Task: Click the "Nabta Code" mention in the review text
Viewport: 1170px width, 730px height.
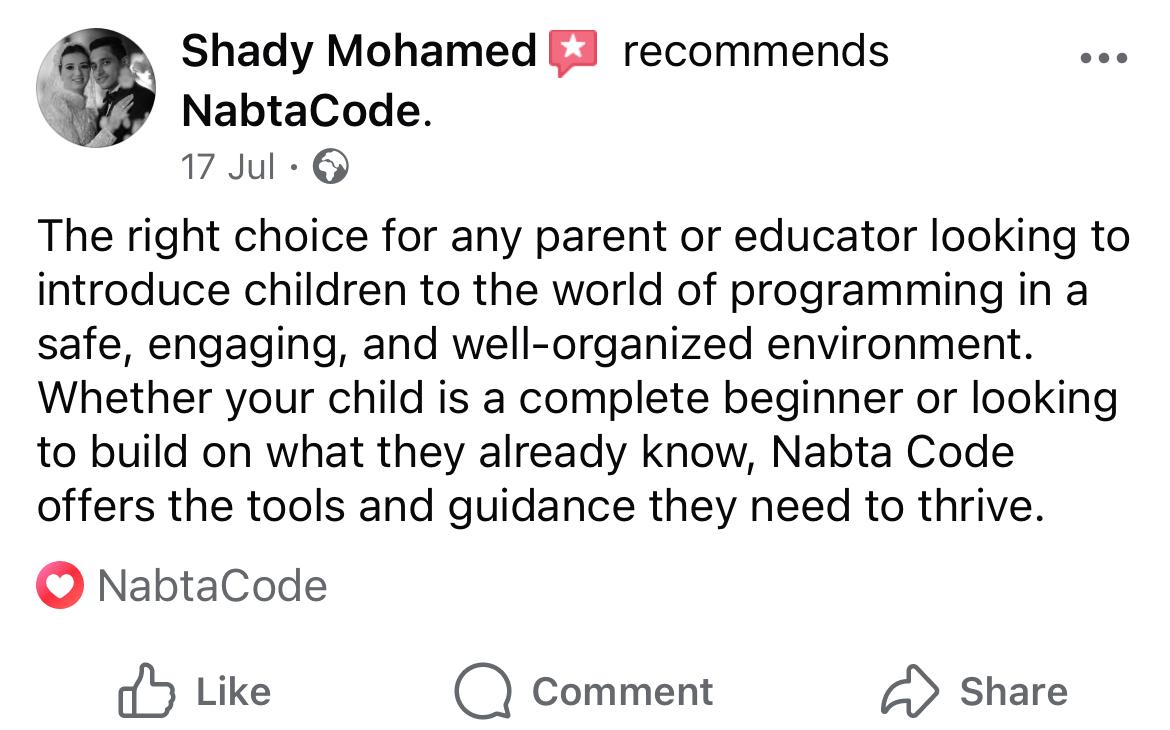Action: click(x=893, y=452)
